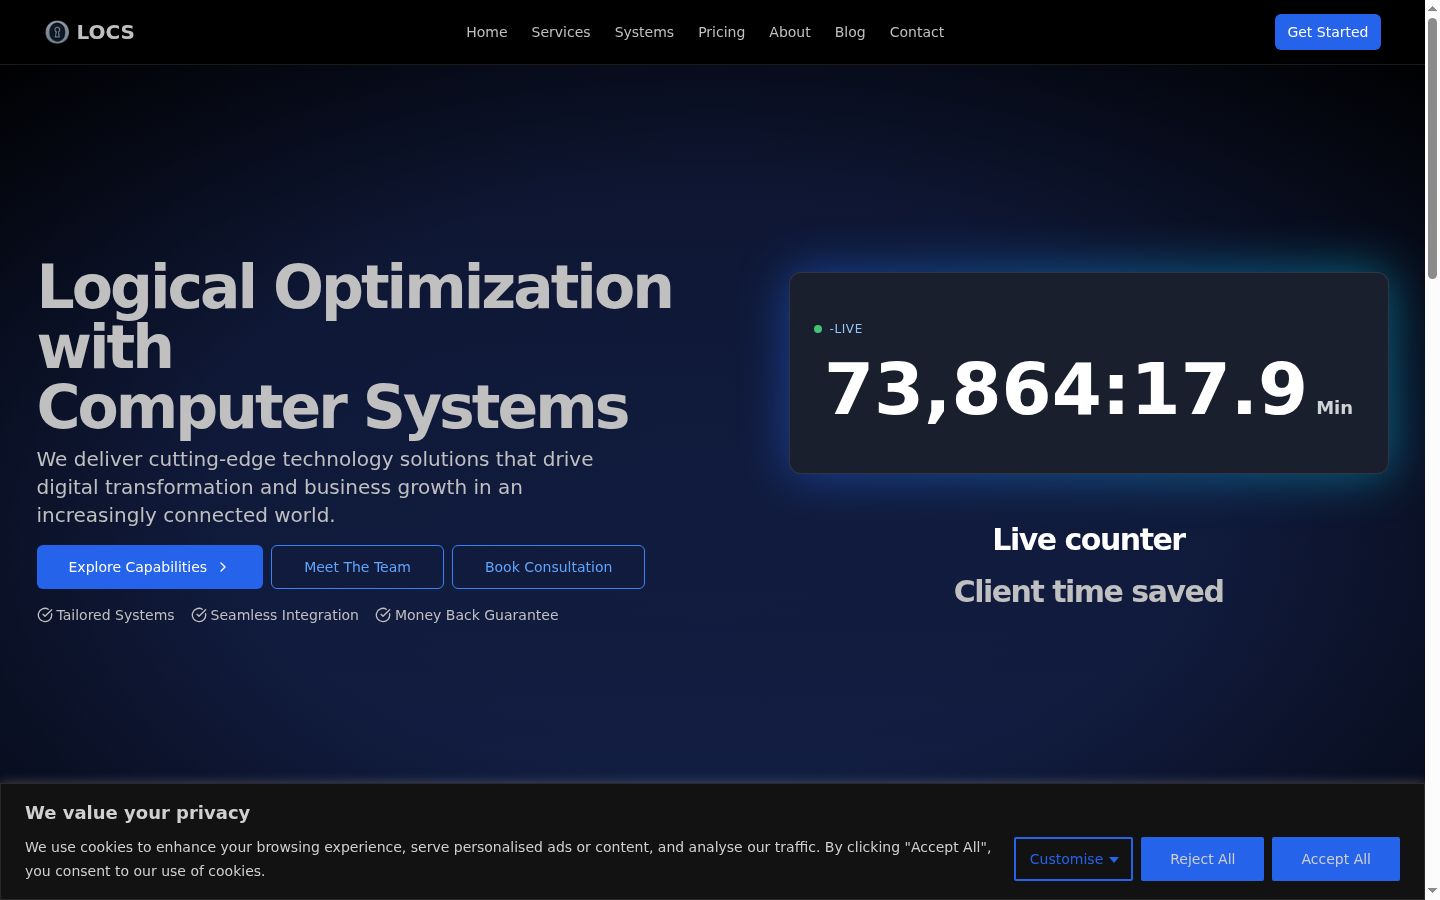The height and width of the screenshot is (900, 1440).
Task: Click the 'Min' unit label
Action: pos(1334,407)
